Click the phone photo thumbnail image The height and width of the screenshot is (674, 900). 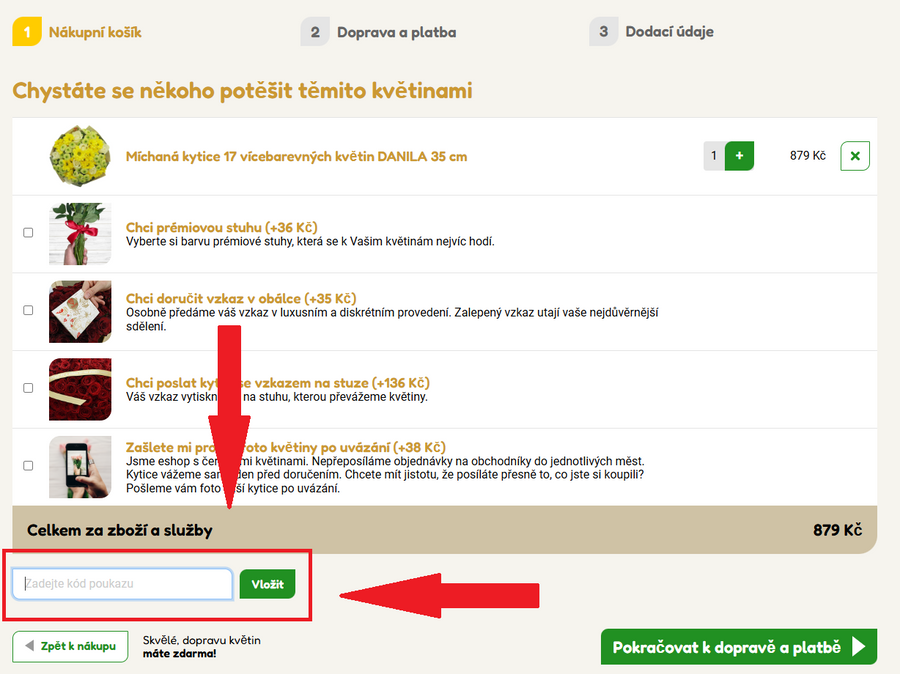click(80, 466)
